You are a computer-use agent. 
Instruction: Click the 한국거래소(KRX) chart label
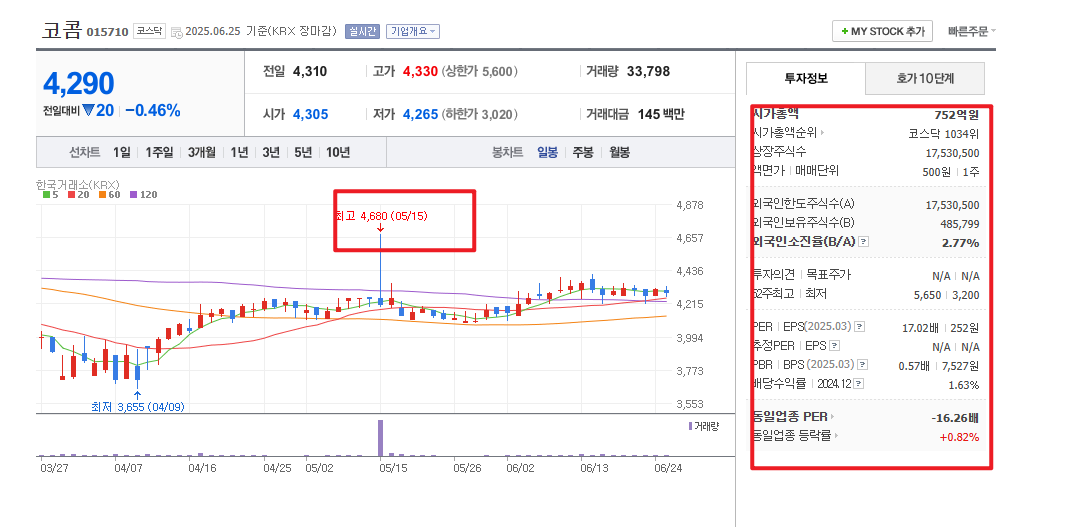point(78,184)
